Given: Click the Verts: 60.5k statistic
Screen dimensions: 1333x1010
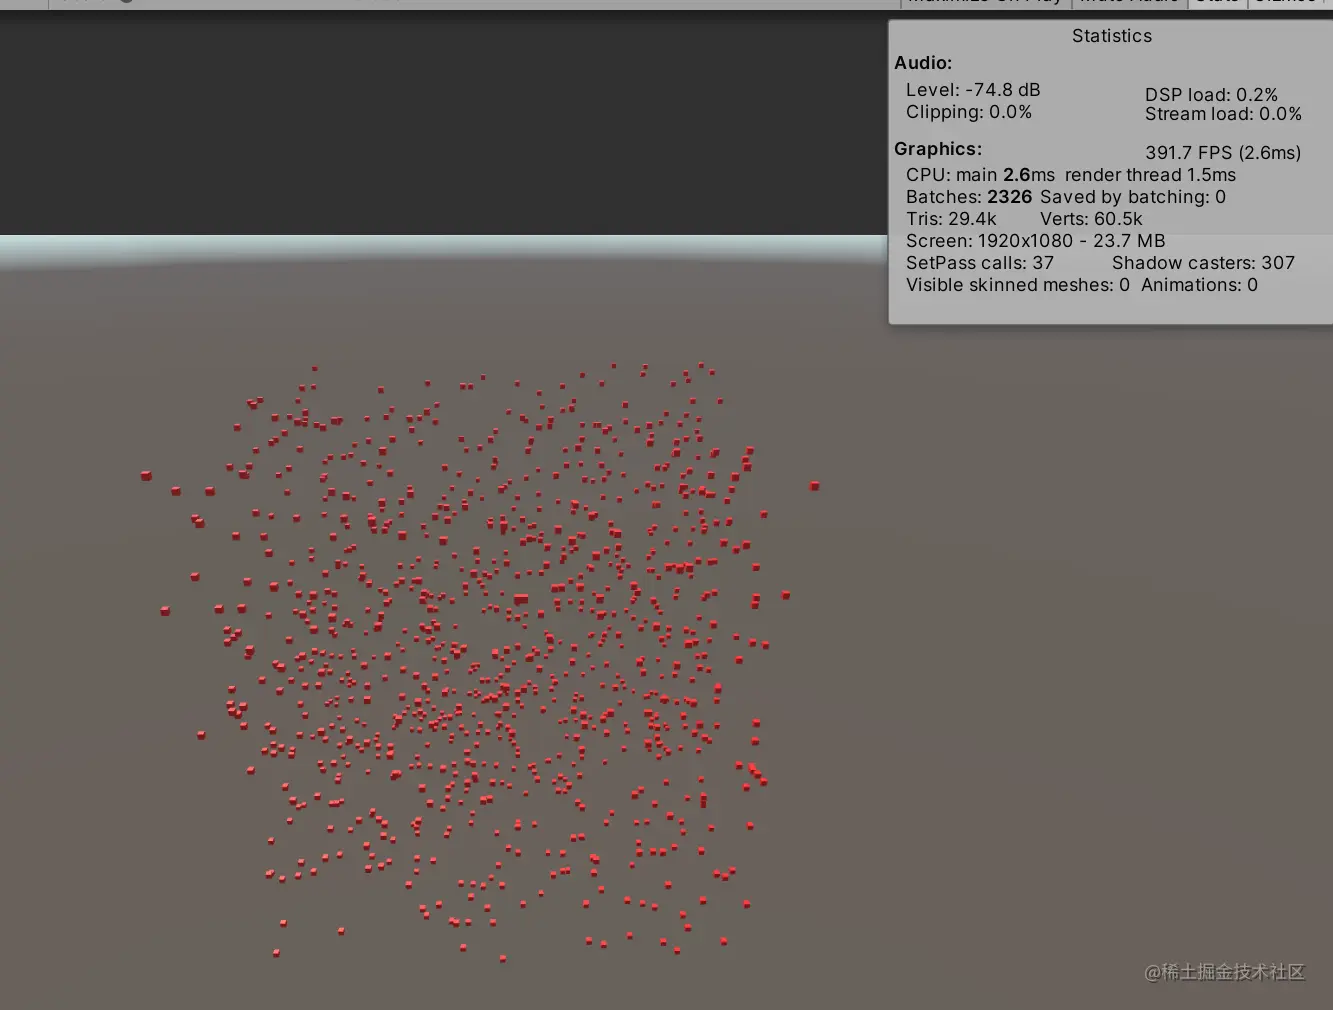Looking at the screenshot, I should click(1091, 219).
